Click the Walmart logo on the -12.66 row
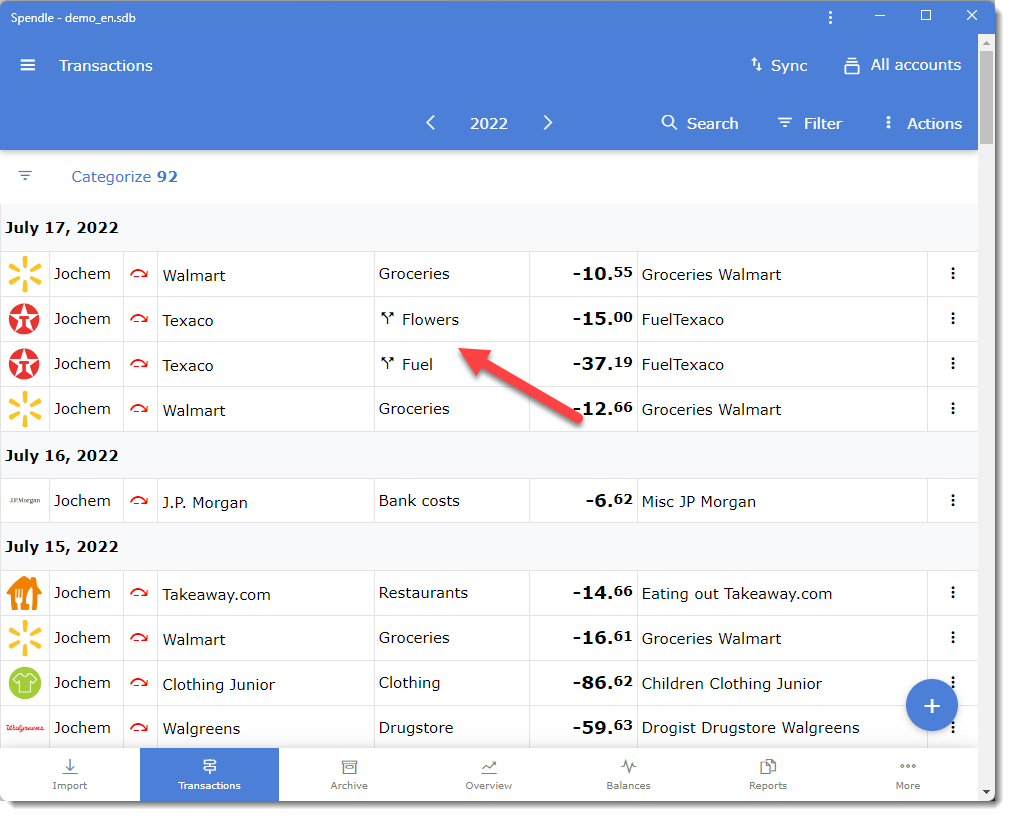This screenshot has width=1010, height=816. 24,409
